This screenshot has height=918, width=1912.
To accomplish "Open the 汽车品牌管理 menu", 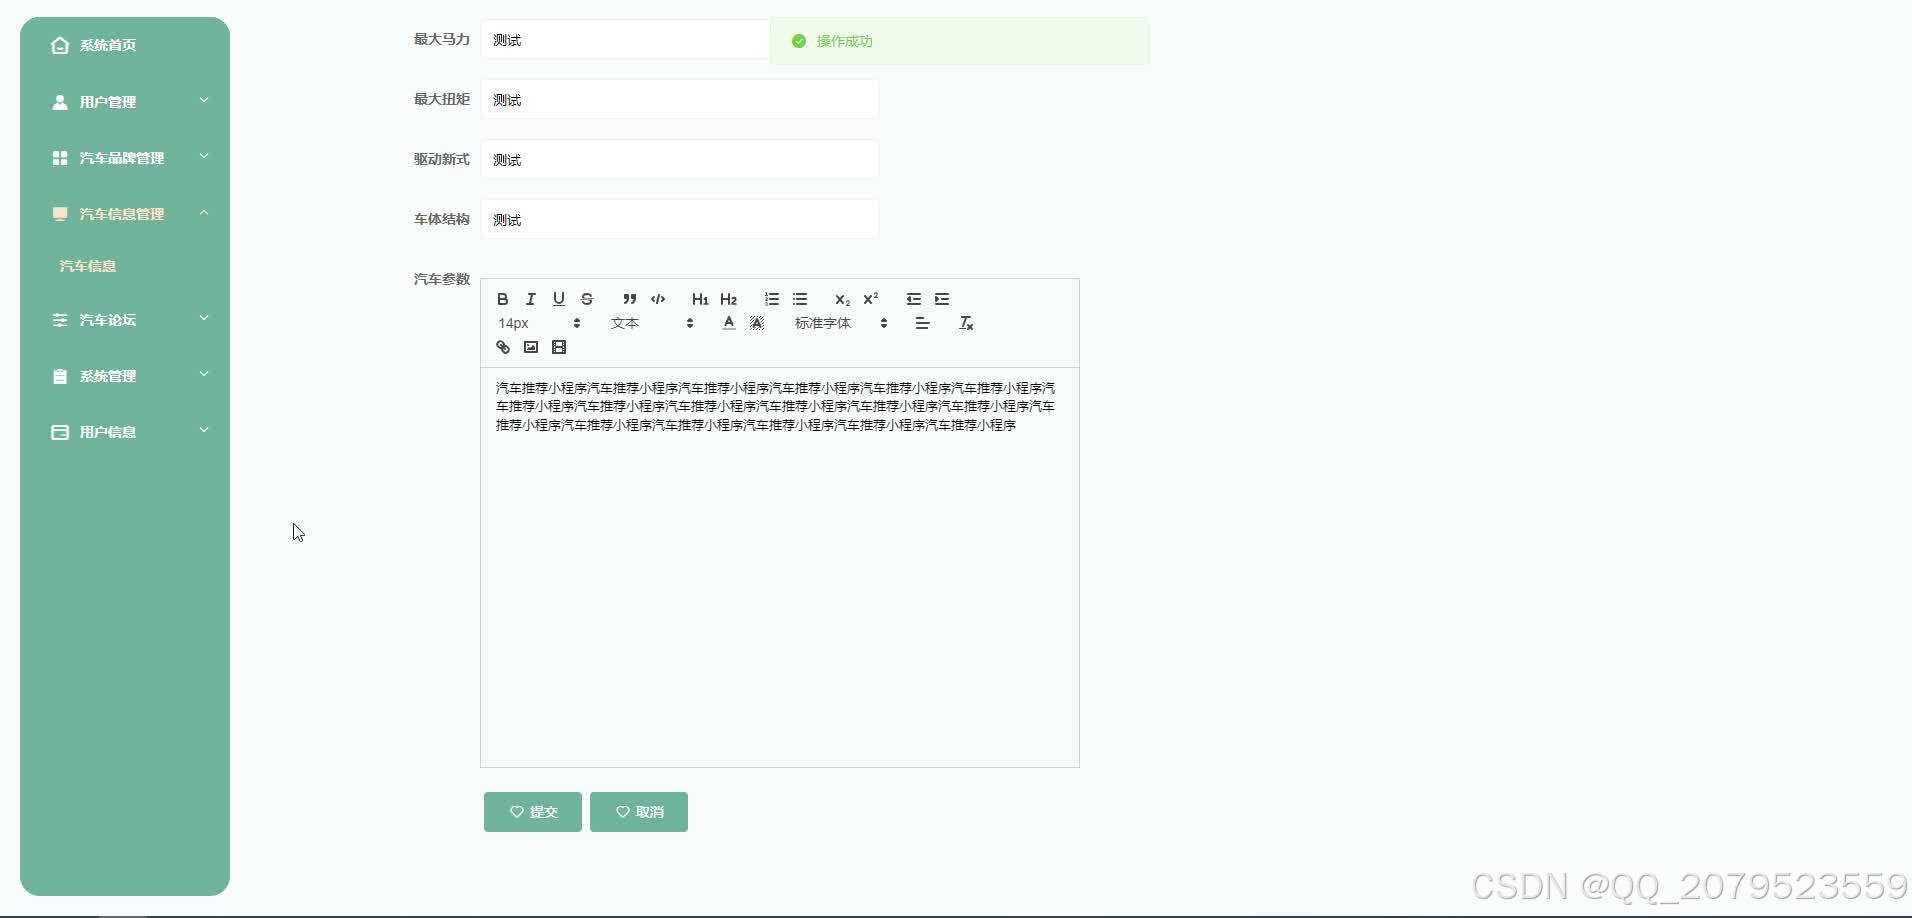I will click(x=125, y=158).
